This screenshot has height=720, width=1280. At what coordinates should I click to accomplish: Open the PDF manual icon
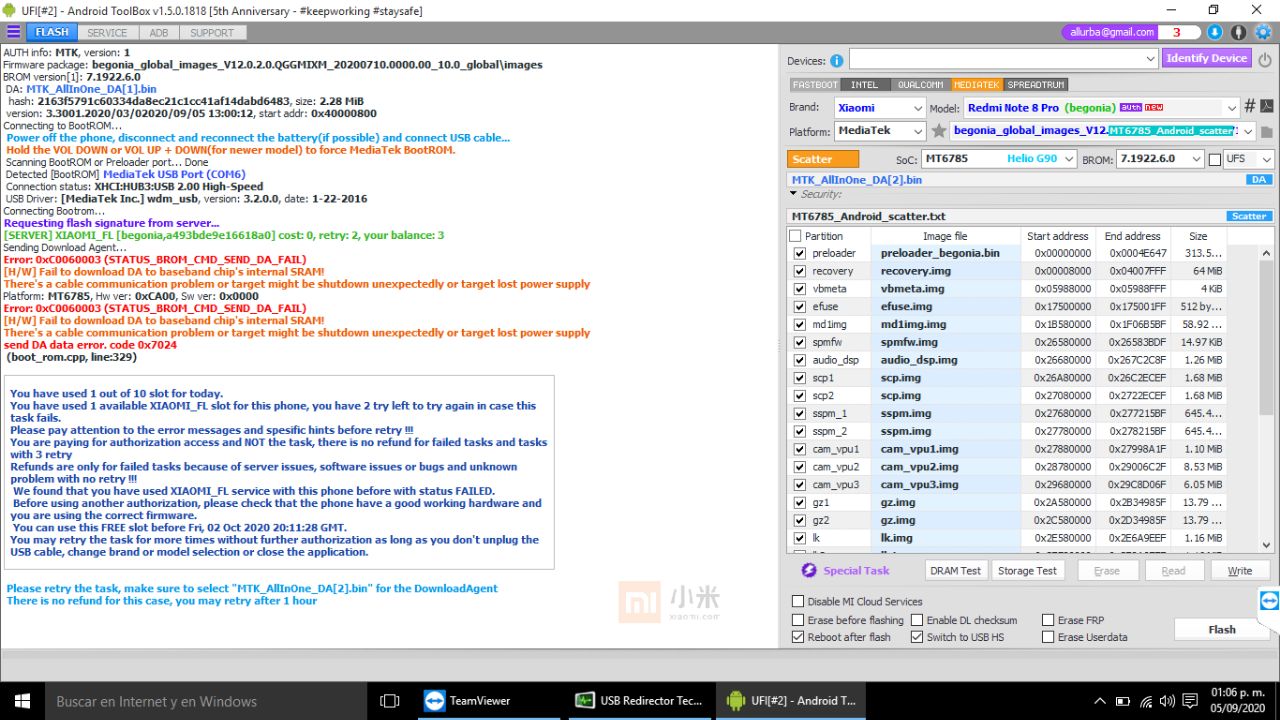(x=1266, y=106)
